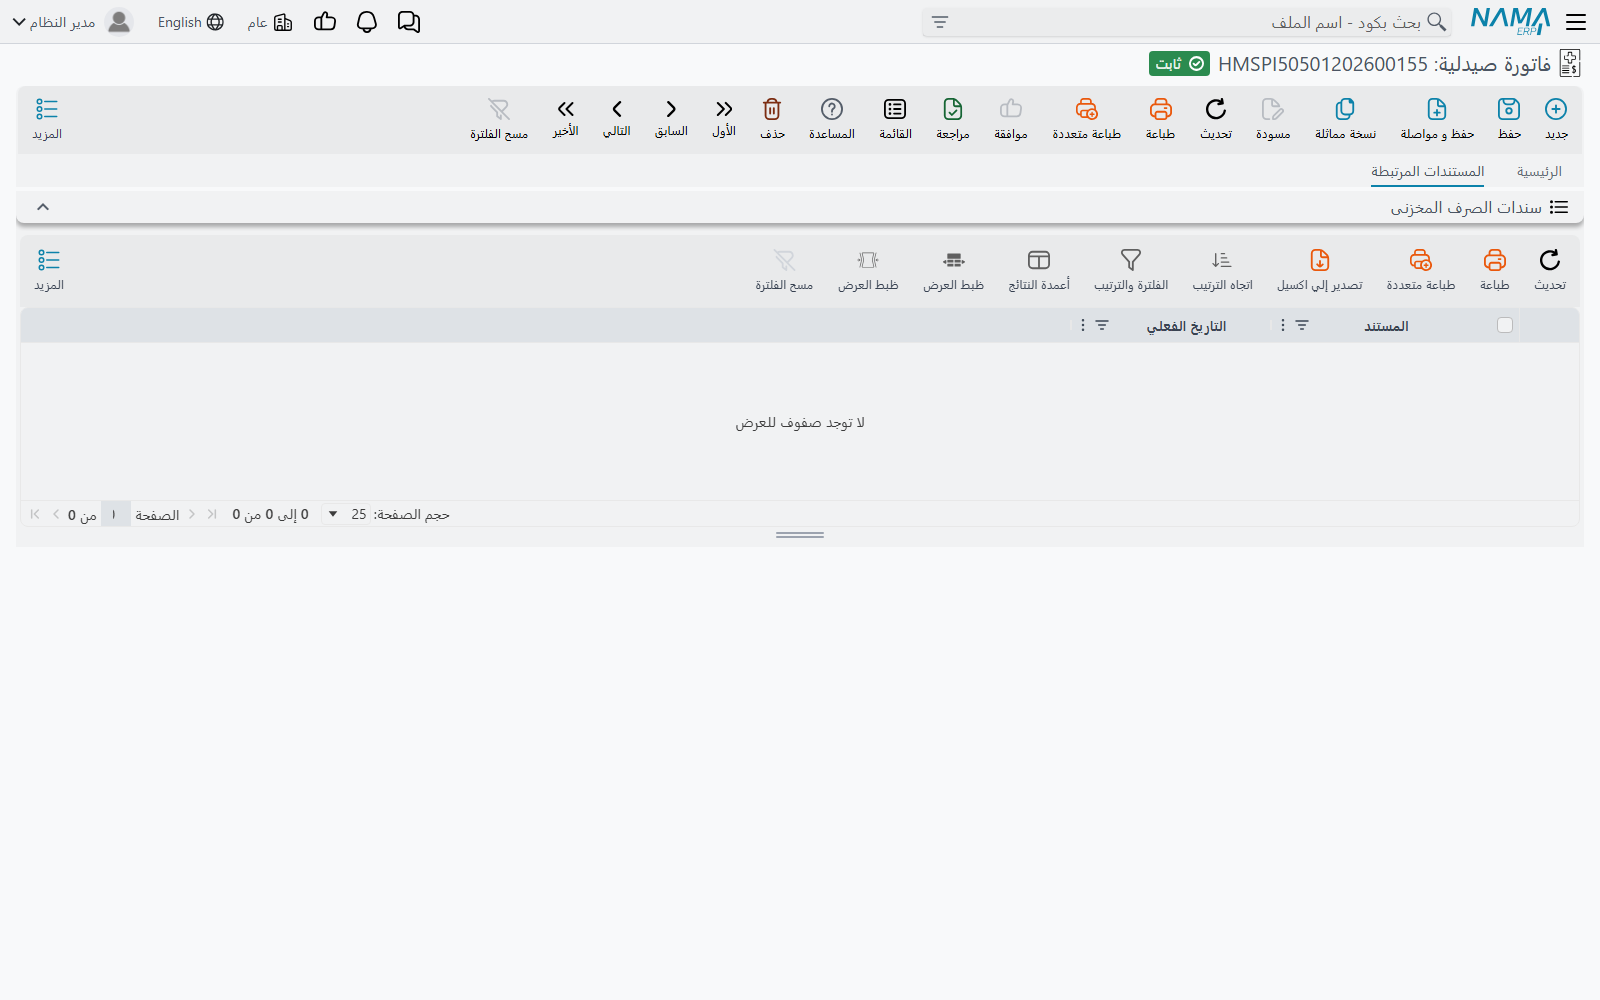Tick the select-all checkbox in grid header
This screenshot has height=1000, width=1600.
(1505, 325)
